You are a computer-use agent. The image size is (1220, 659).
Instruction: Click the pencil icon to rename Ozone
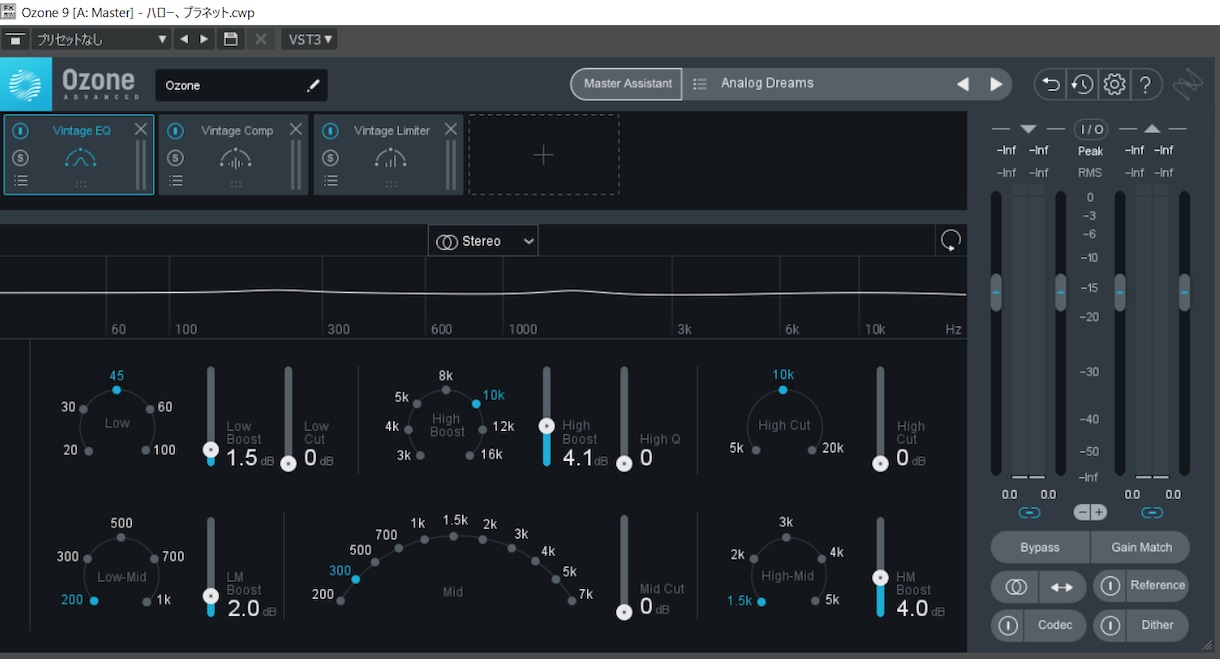click(x=313, y=86)
